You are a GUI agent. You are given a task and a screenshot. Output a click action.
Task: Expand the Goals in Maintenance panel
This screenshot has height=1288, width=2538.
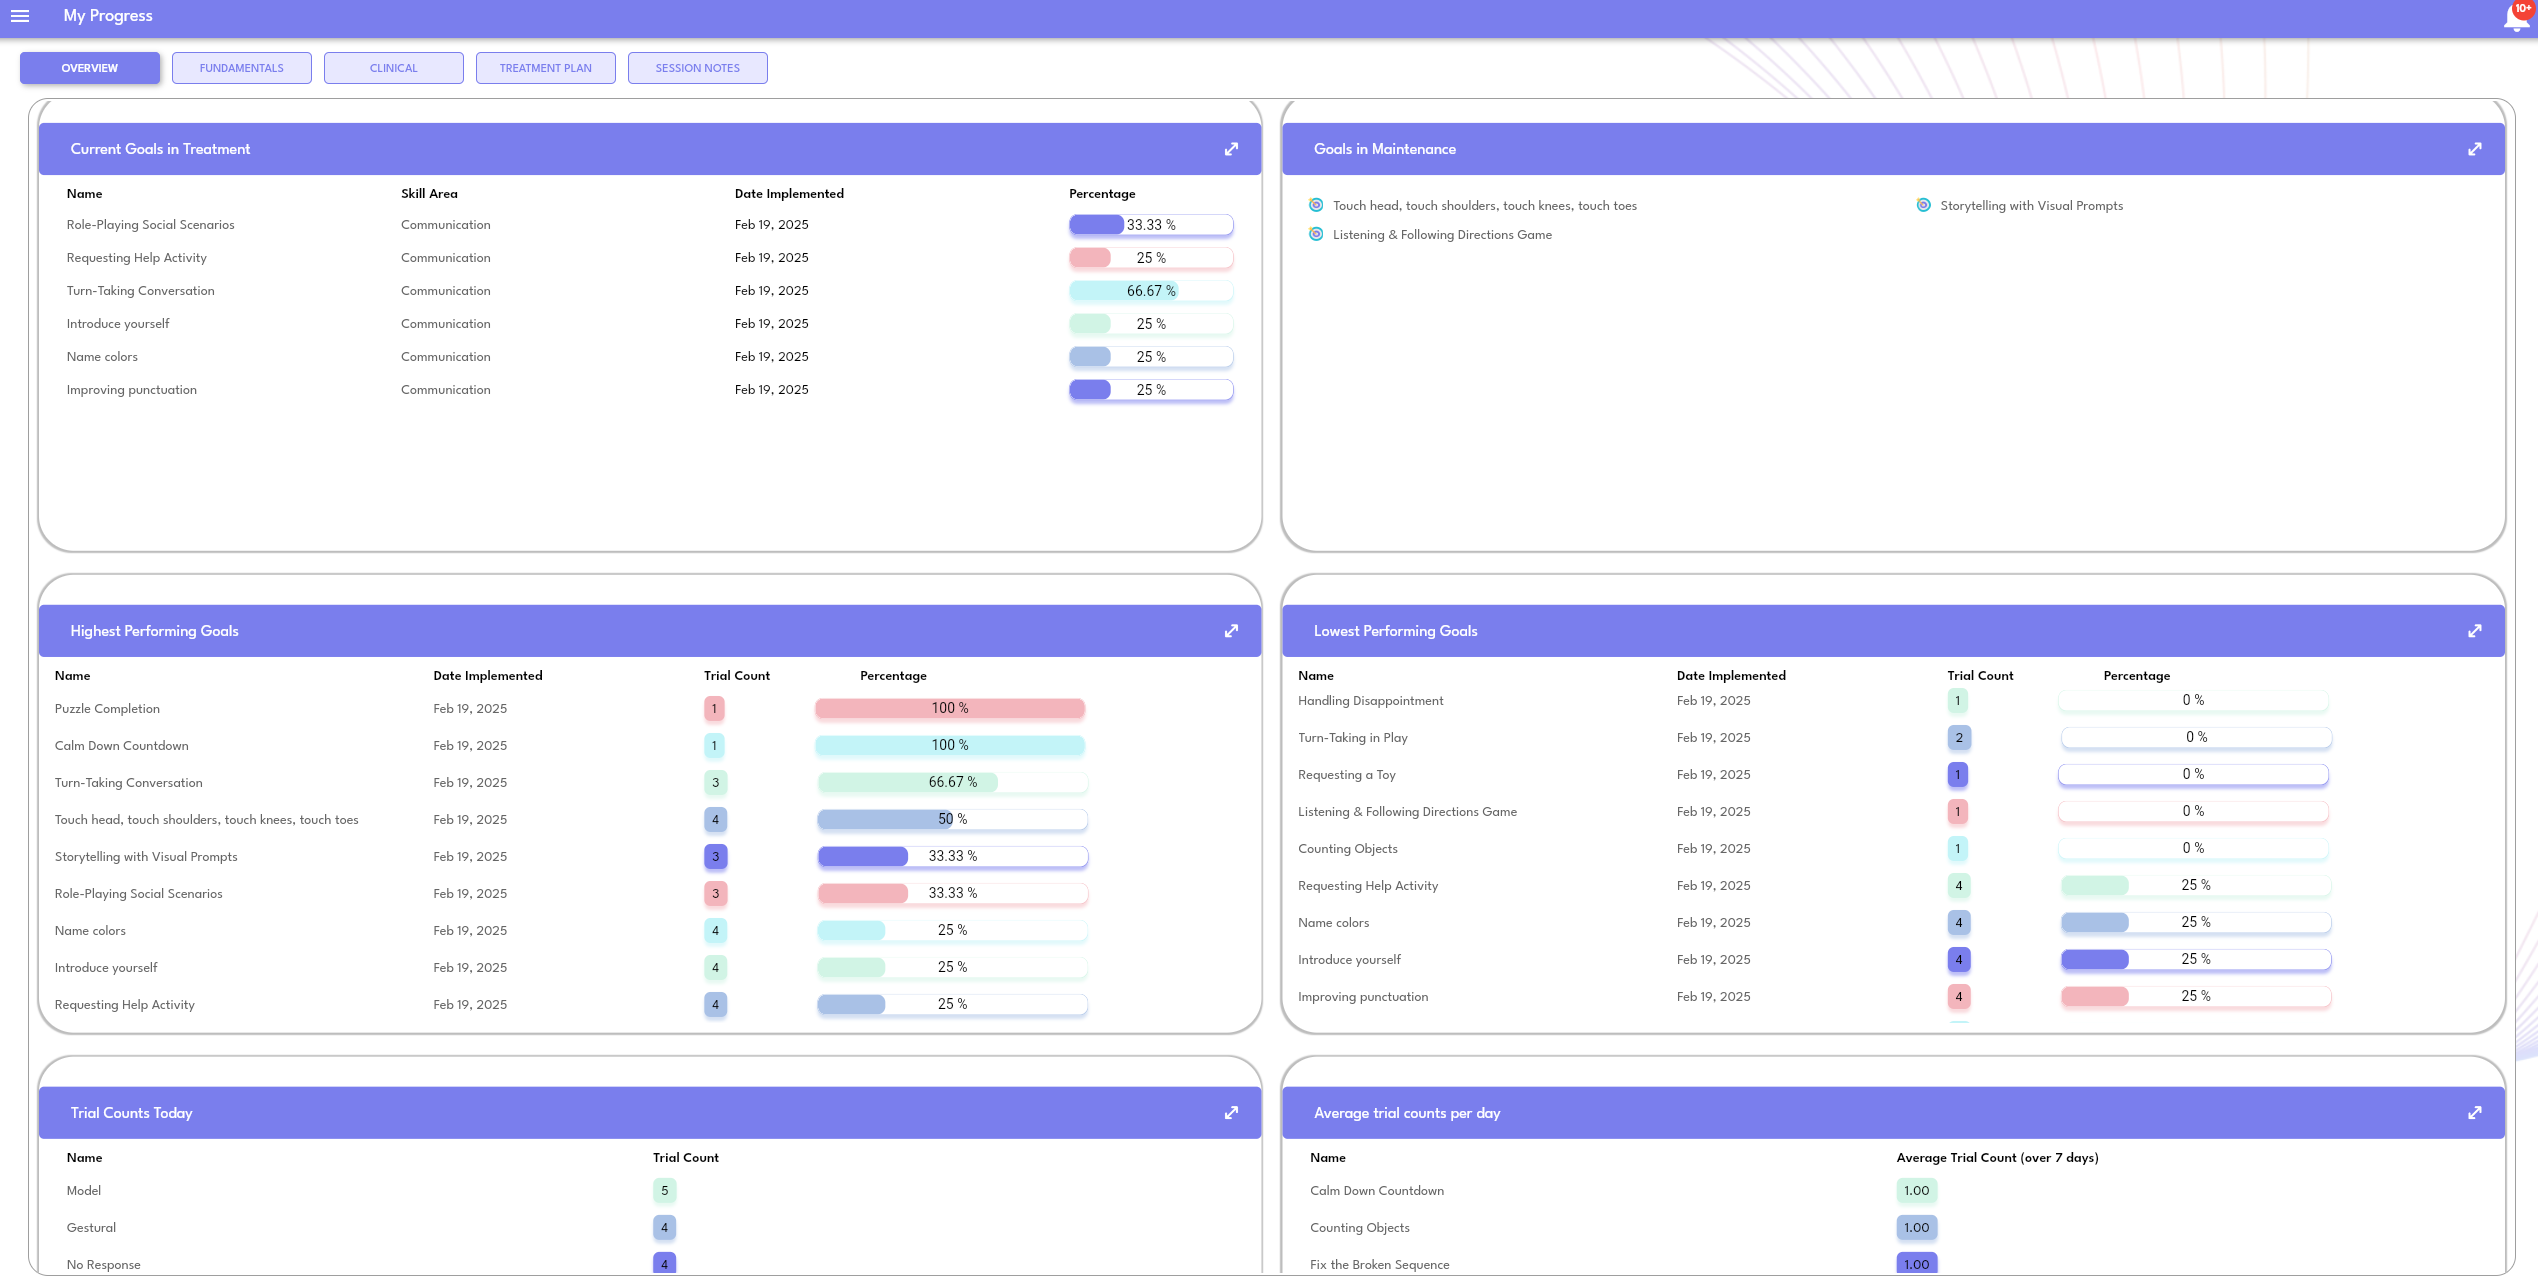(x=2474, y=149)
